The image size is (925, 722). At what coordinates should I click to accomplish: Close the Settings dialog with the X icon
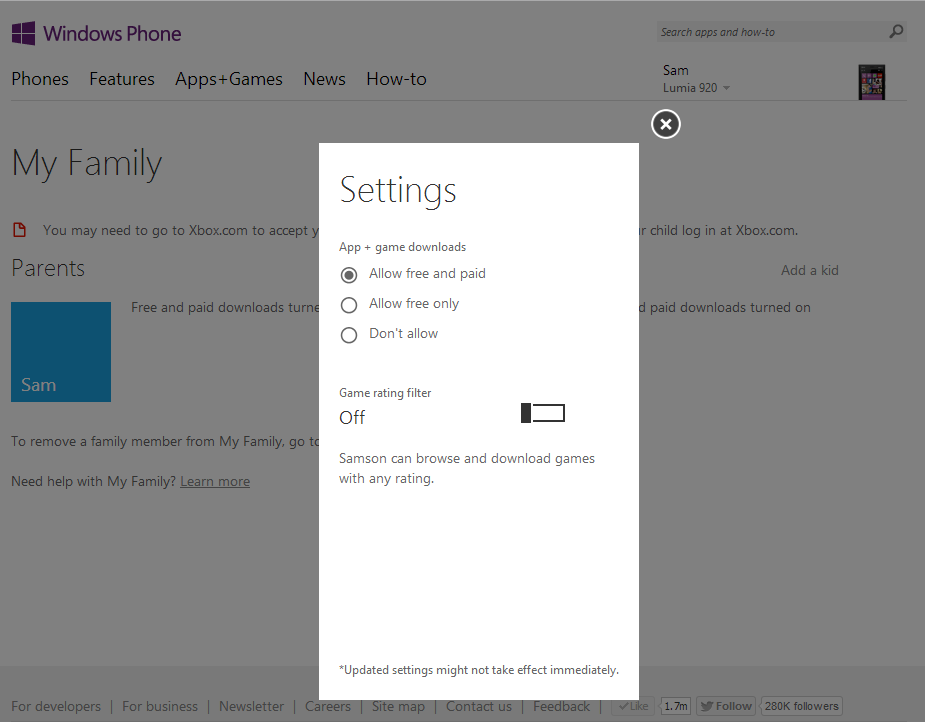665,124
